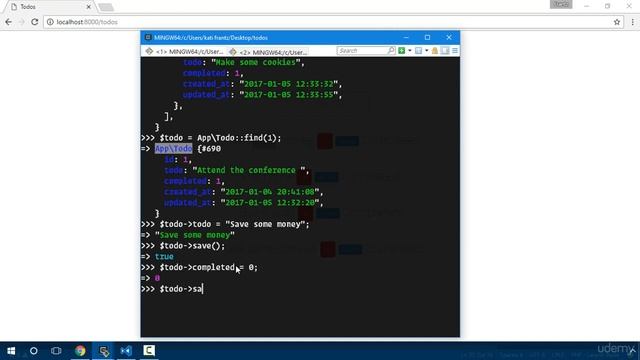The height and width of the screenshot is (360, 640).
Task: Bookmark this page with the star icon
Action: (617, 22)
